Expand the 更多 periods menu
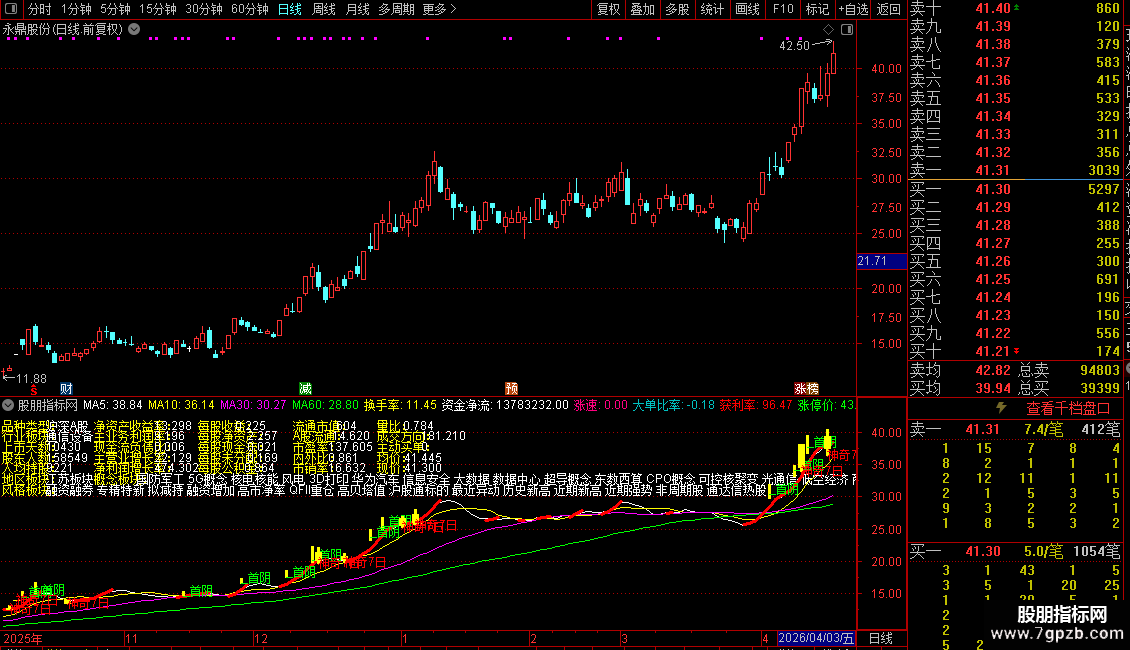Viewport: 1130px width, 650px height. 439,9
